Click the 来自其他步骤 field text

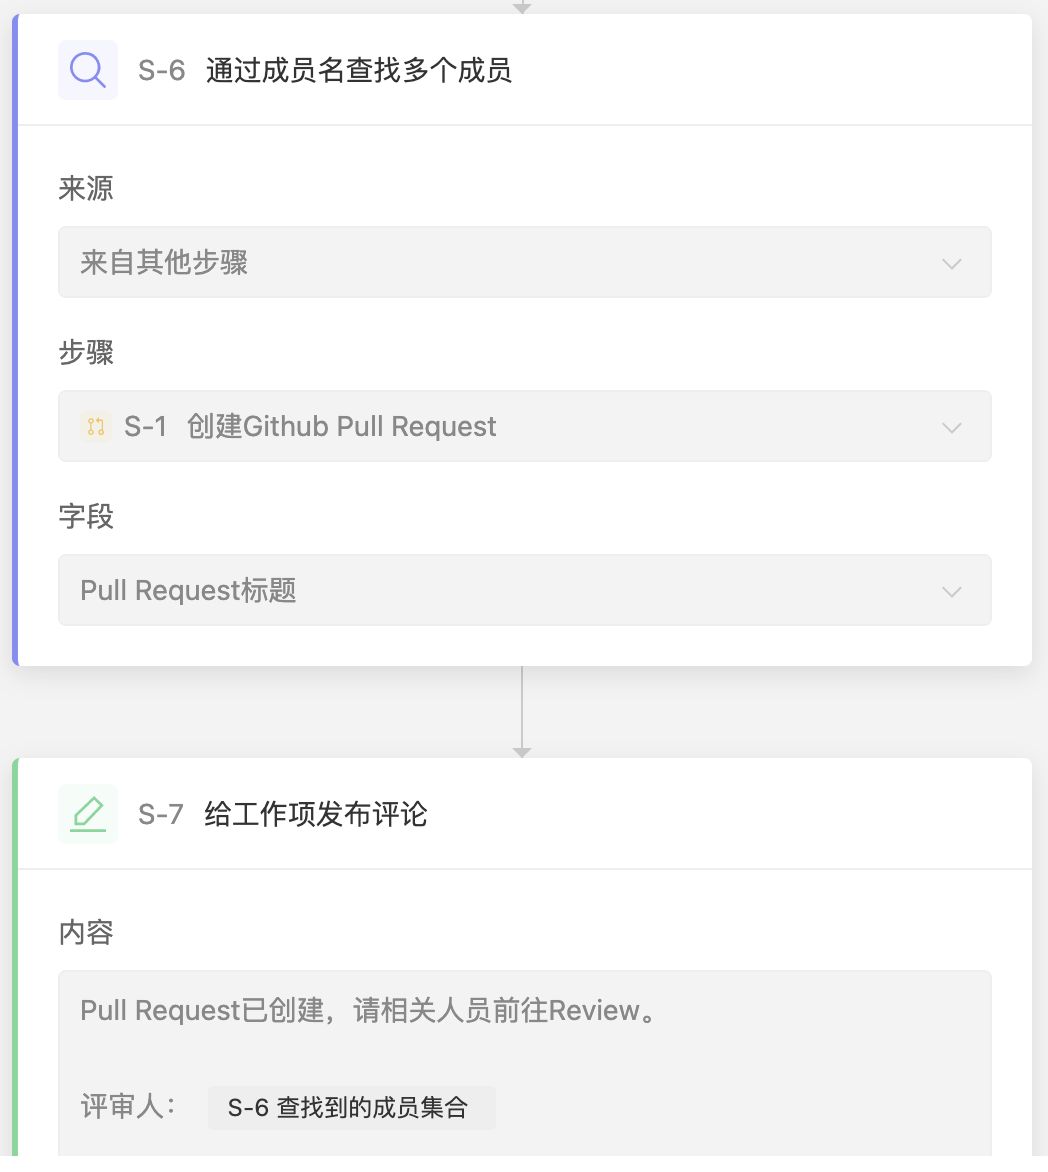click(x=163, y=262)
